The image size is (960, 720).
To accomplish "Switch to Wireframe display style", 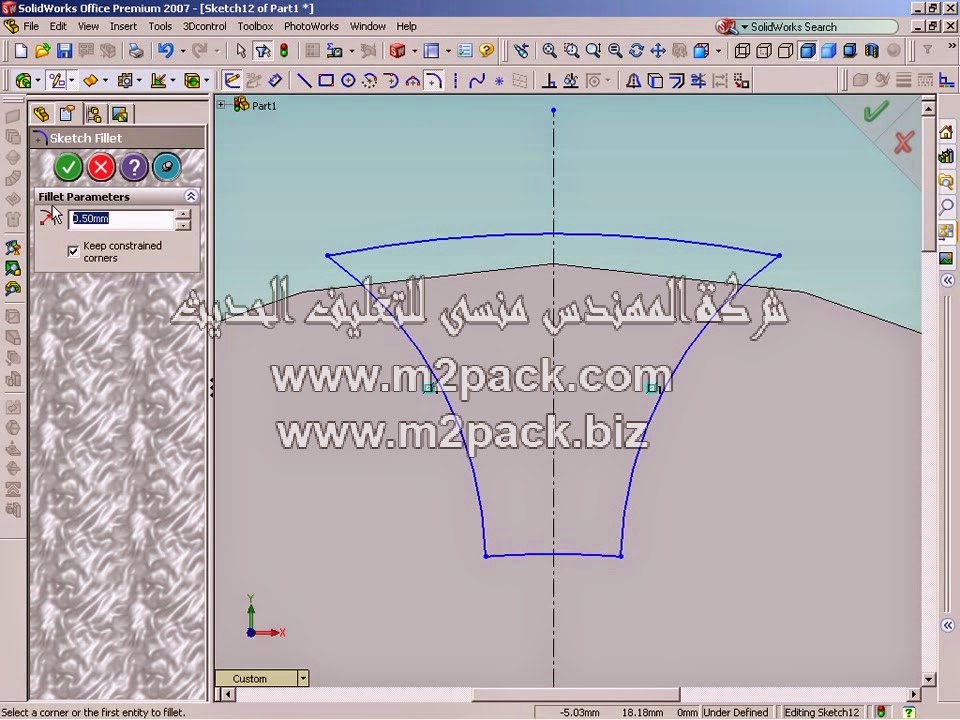I will [742, 51].
